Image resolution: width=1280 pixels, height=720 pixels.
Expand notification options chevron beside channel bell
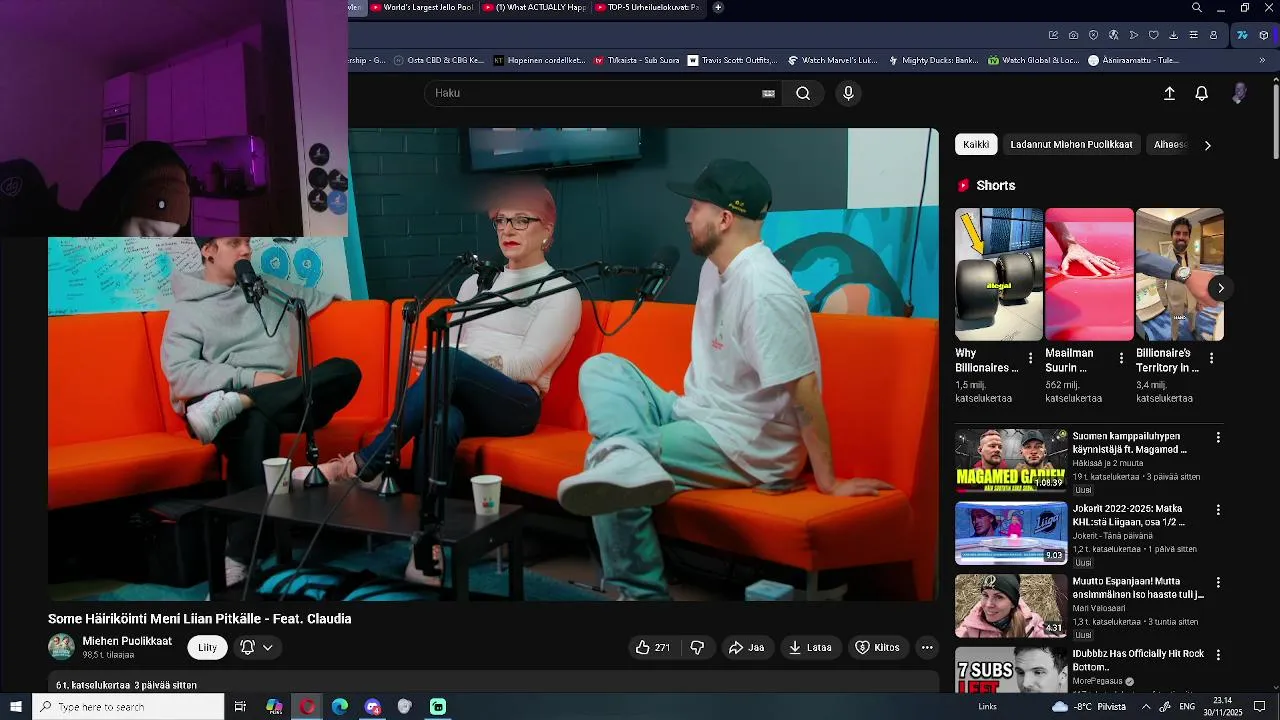coord(268,647)
